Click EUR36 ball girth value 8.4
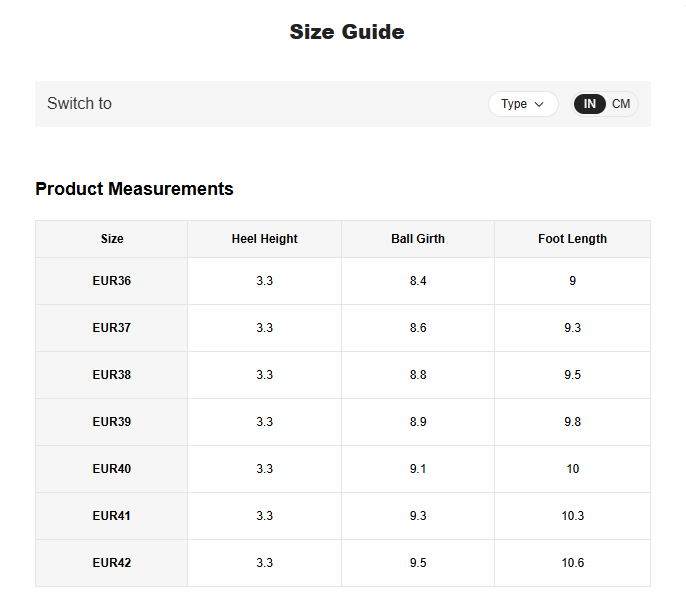 tap(418, 281)
